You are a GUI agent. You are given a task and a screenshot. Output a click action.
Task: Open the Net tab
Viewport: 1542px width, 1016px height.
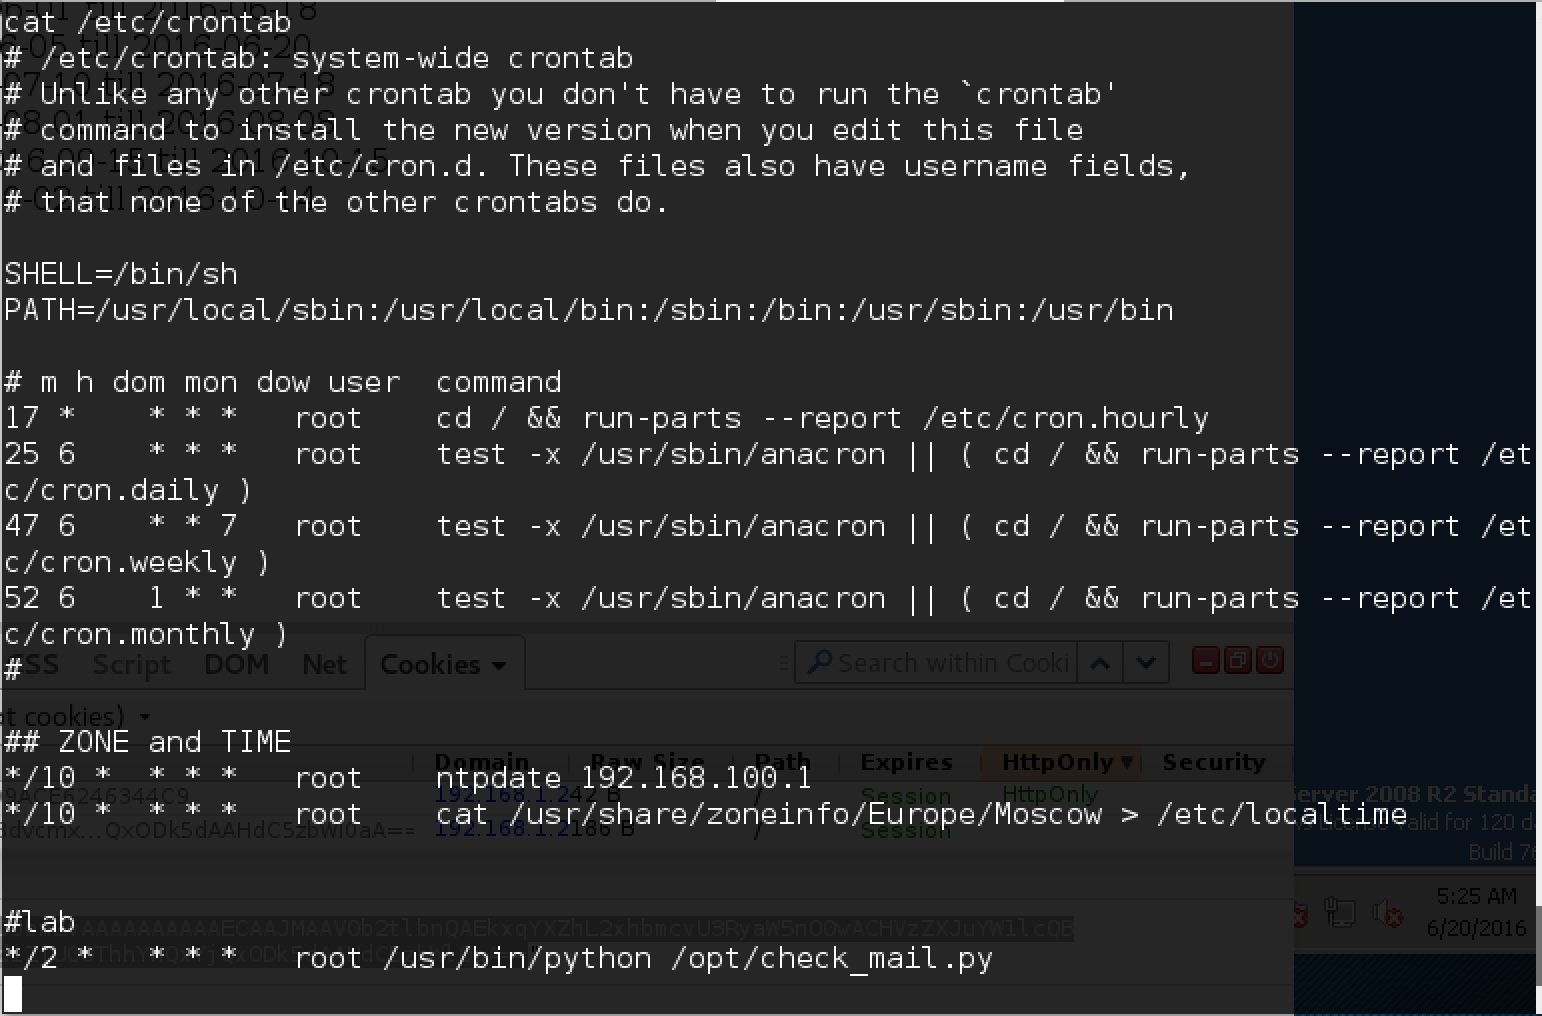tap(324, 665)
